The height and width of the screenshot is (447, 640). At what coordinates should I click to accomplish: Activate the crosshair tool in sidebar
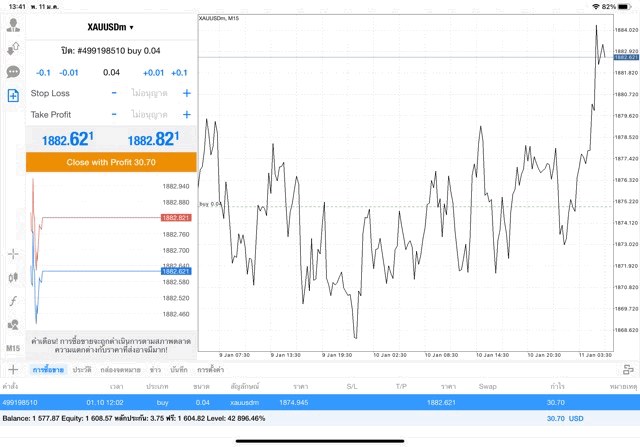point(13,254)
